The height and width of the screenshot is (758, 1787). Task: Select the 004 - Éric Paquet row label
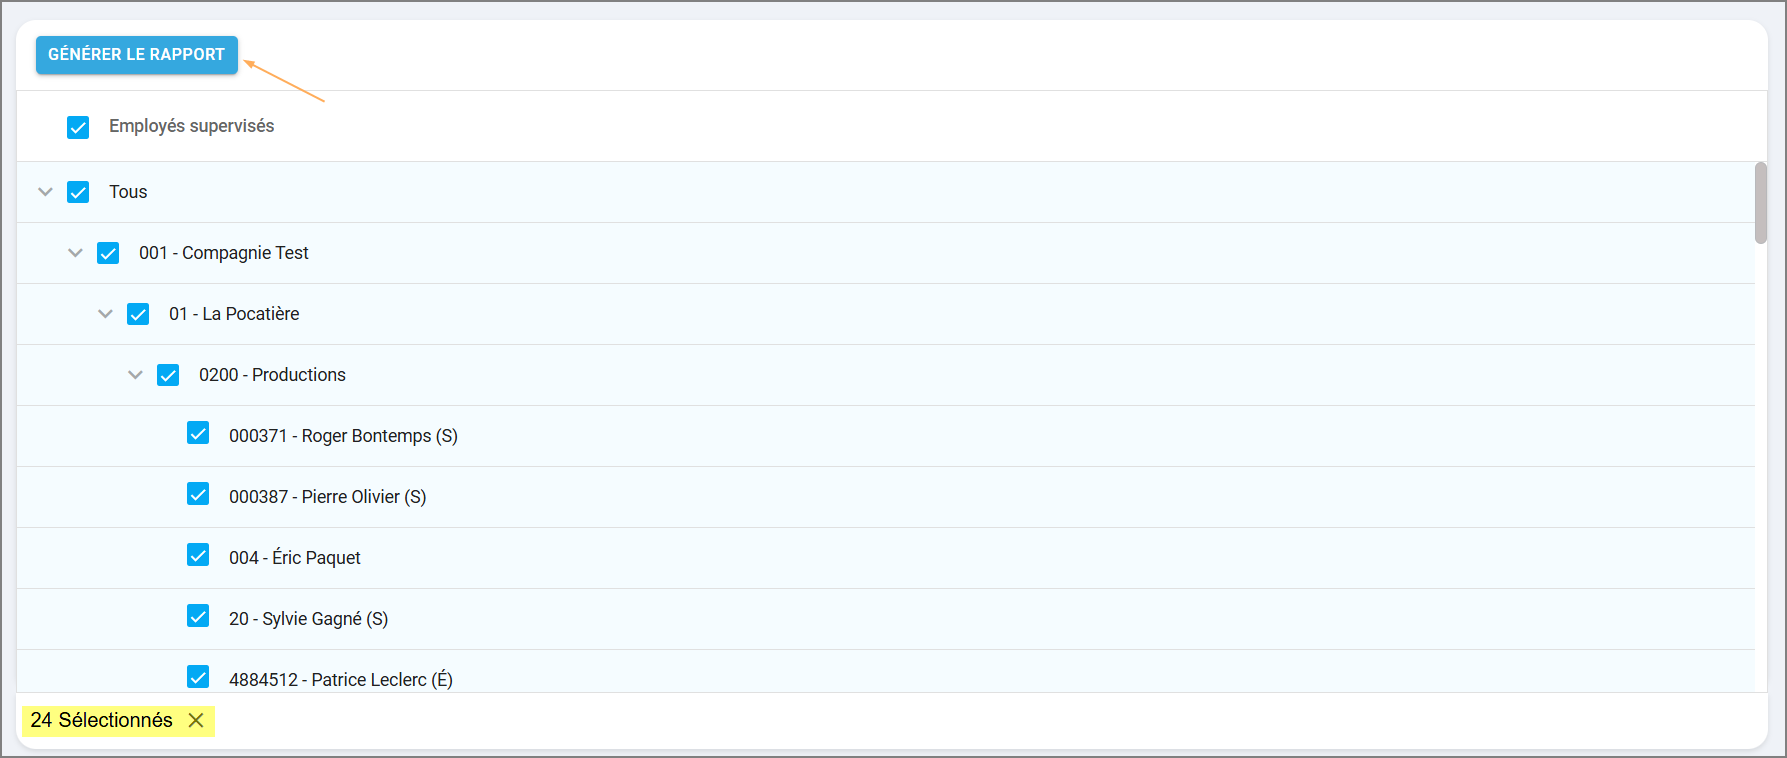coord(294,558)
